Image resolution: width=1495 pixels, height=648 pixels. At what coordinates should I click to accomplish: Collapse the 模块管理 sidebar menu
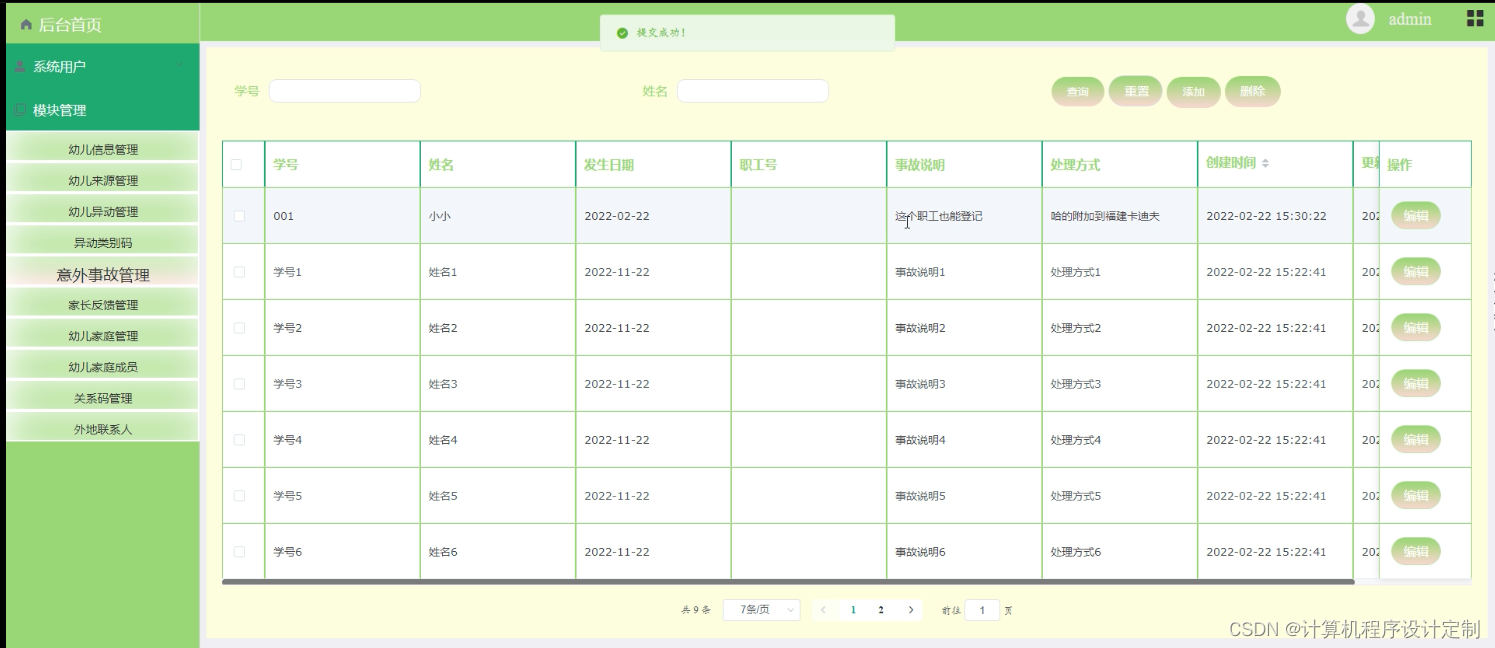click(x=102, y=110)
